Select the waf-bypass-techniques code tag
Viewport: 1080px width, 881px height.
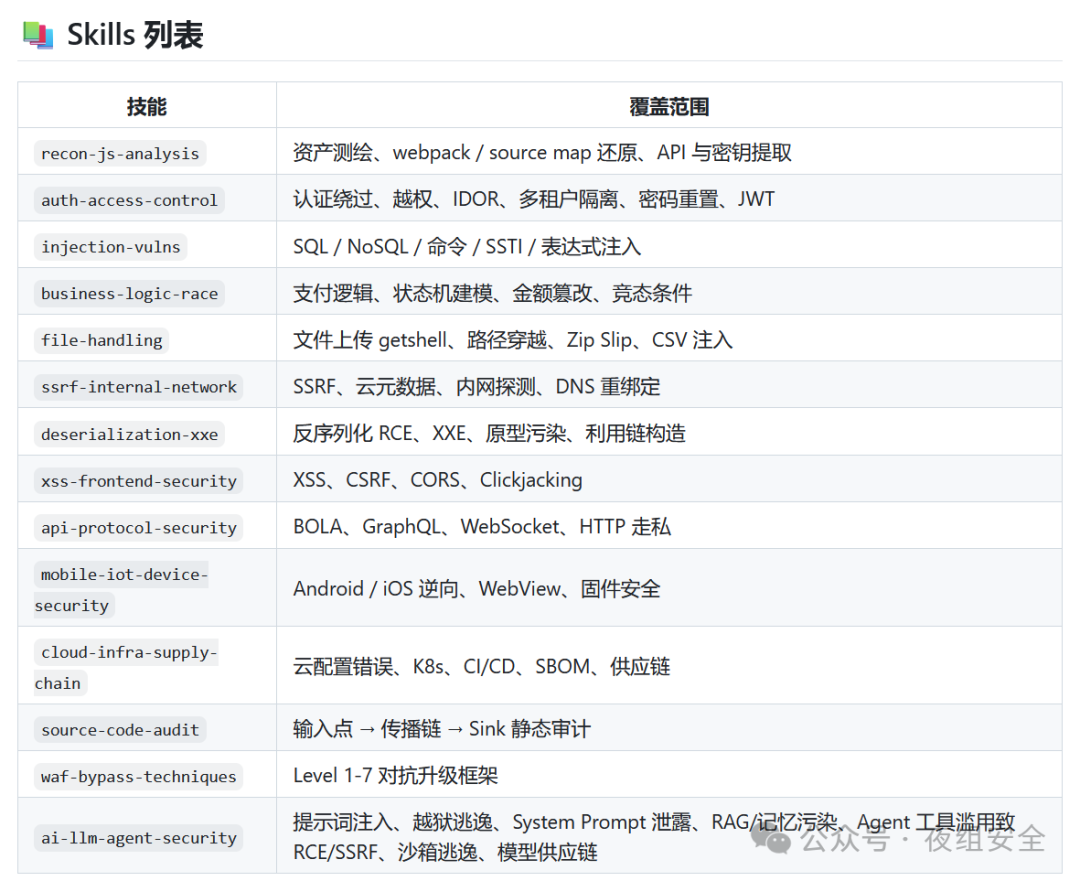point(138,776)
